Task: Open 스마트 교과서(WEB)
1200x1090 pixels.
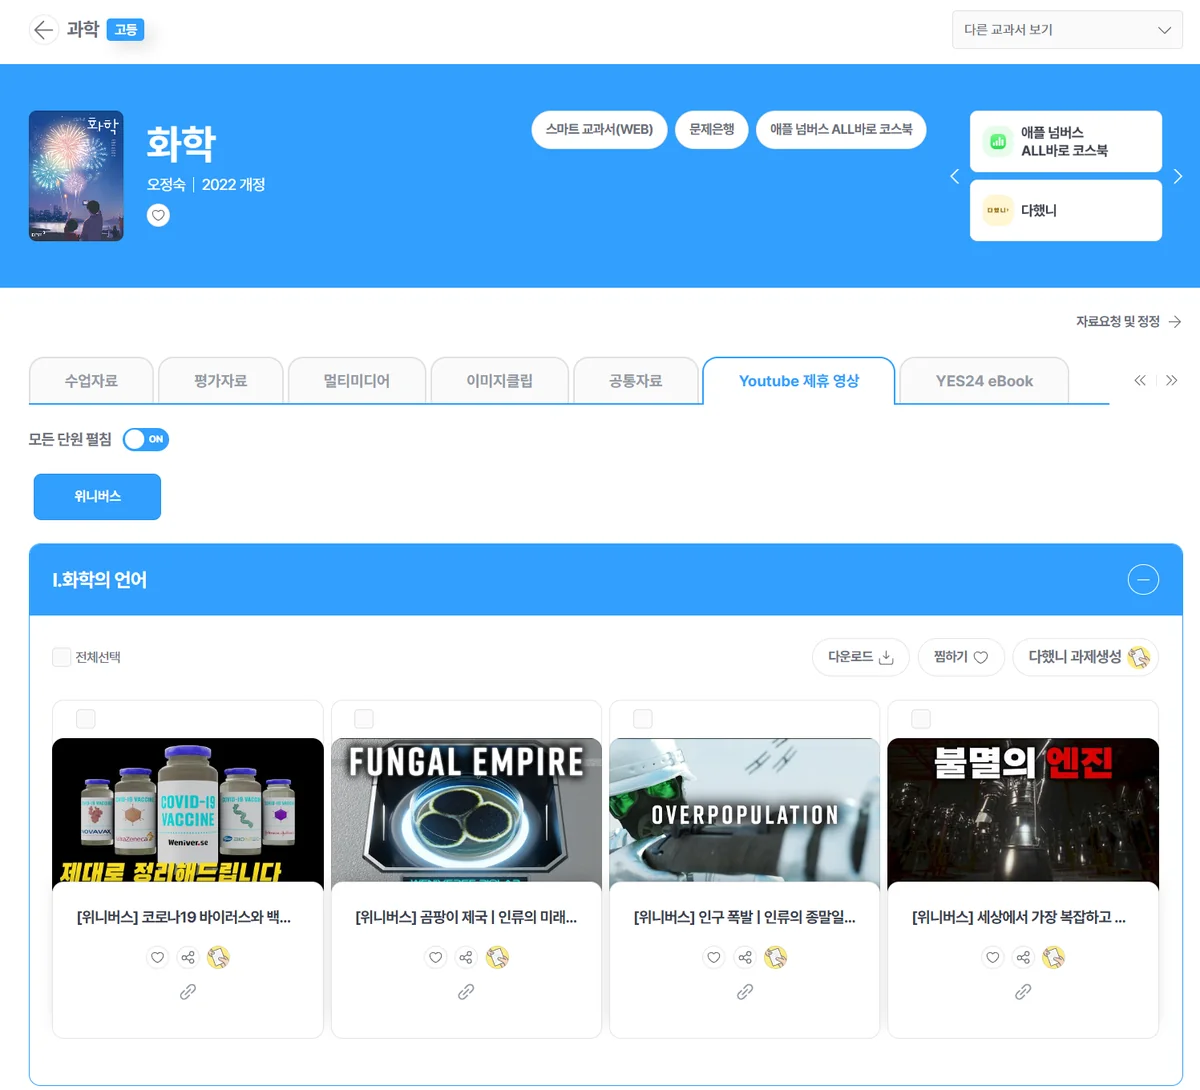Action: [x=599, y=130]
